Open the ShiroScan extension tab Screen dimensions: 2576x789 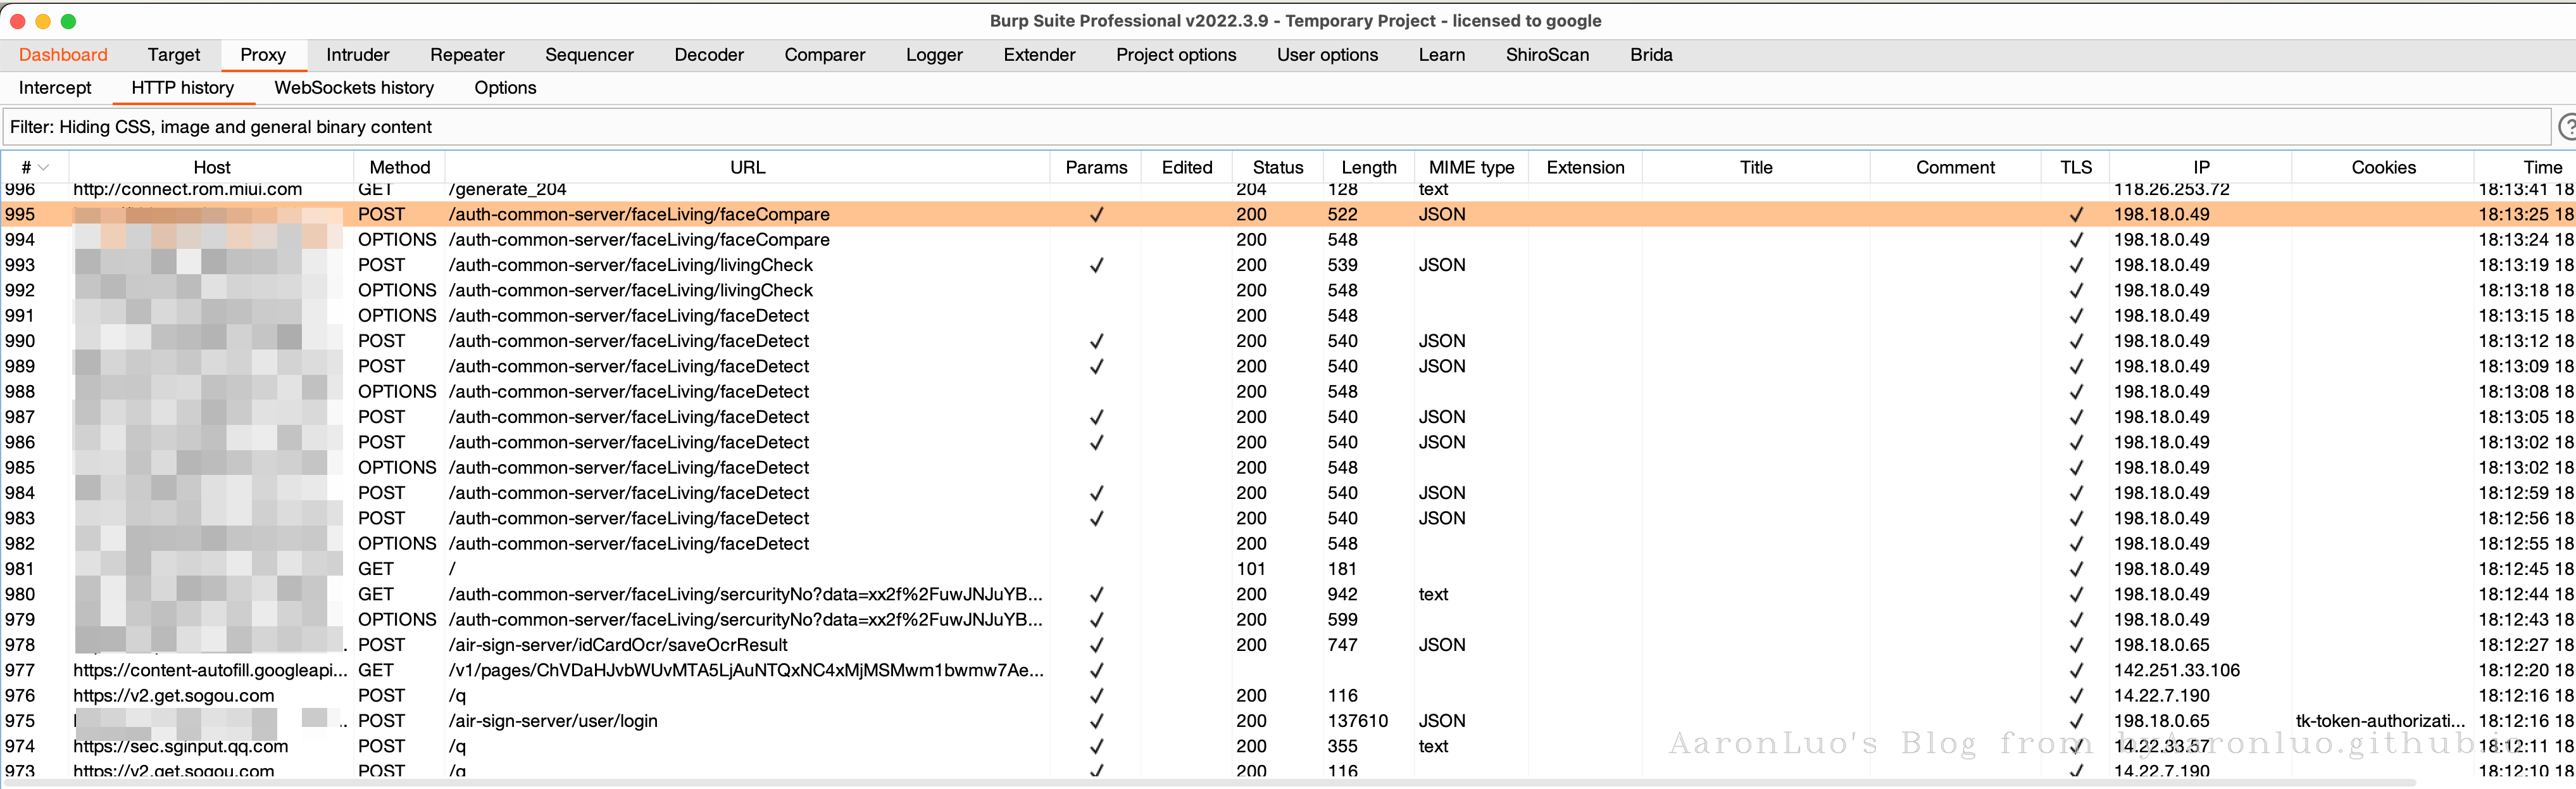pos(1547,55)
